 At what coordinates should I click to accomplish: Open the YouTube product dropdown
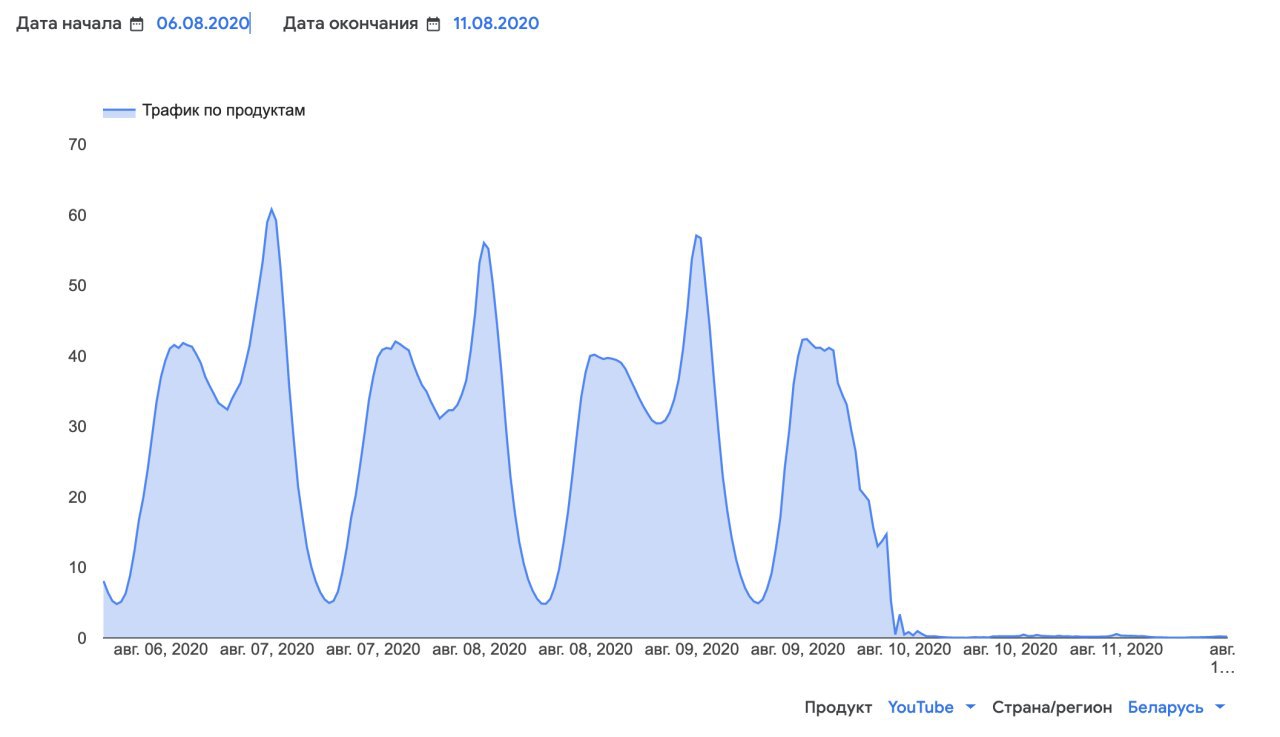pyautogui.click(x=931, y=707)
